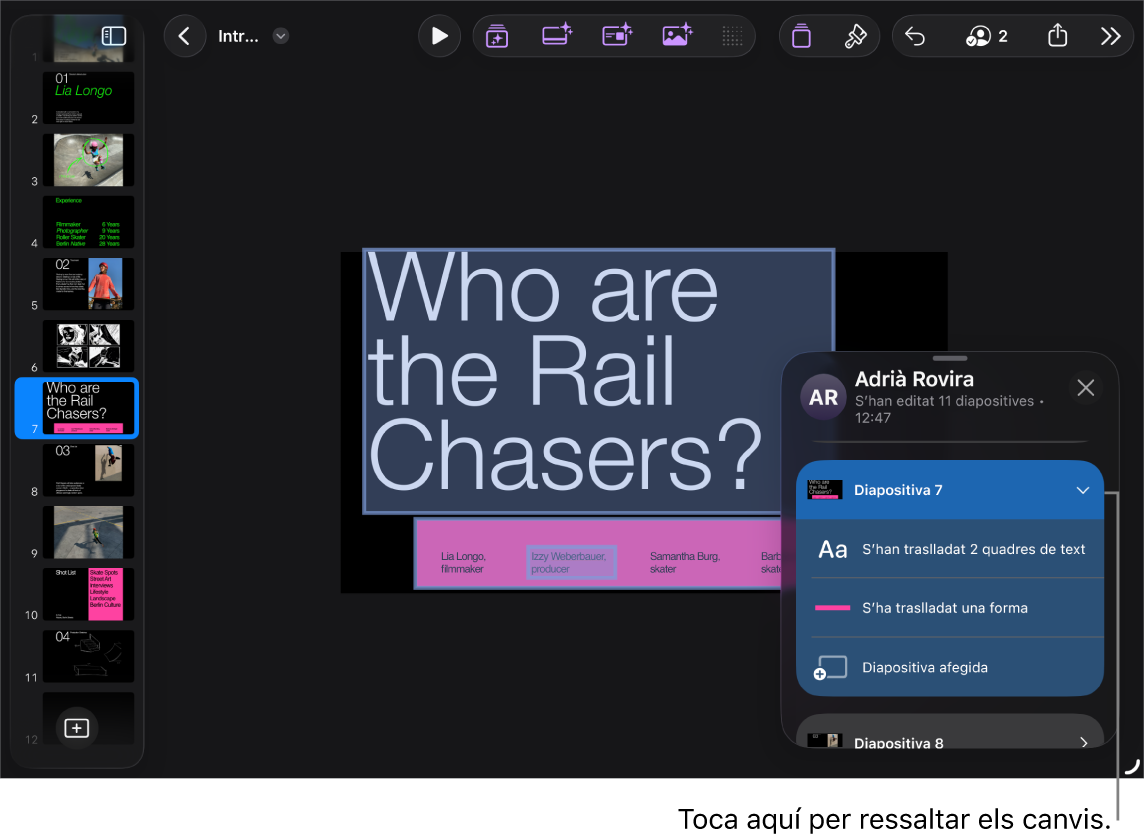Screen dimensions: 1144x838
Task: Click the insert image icon
Action: pyautogui.click(x=677, y=36)
